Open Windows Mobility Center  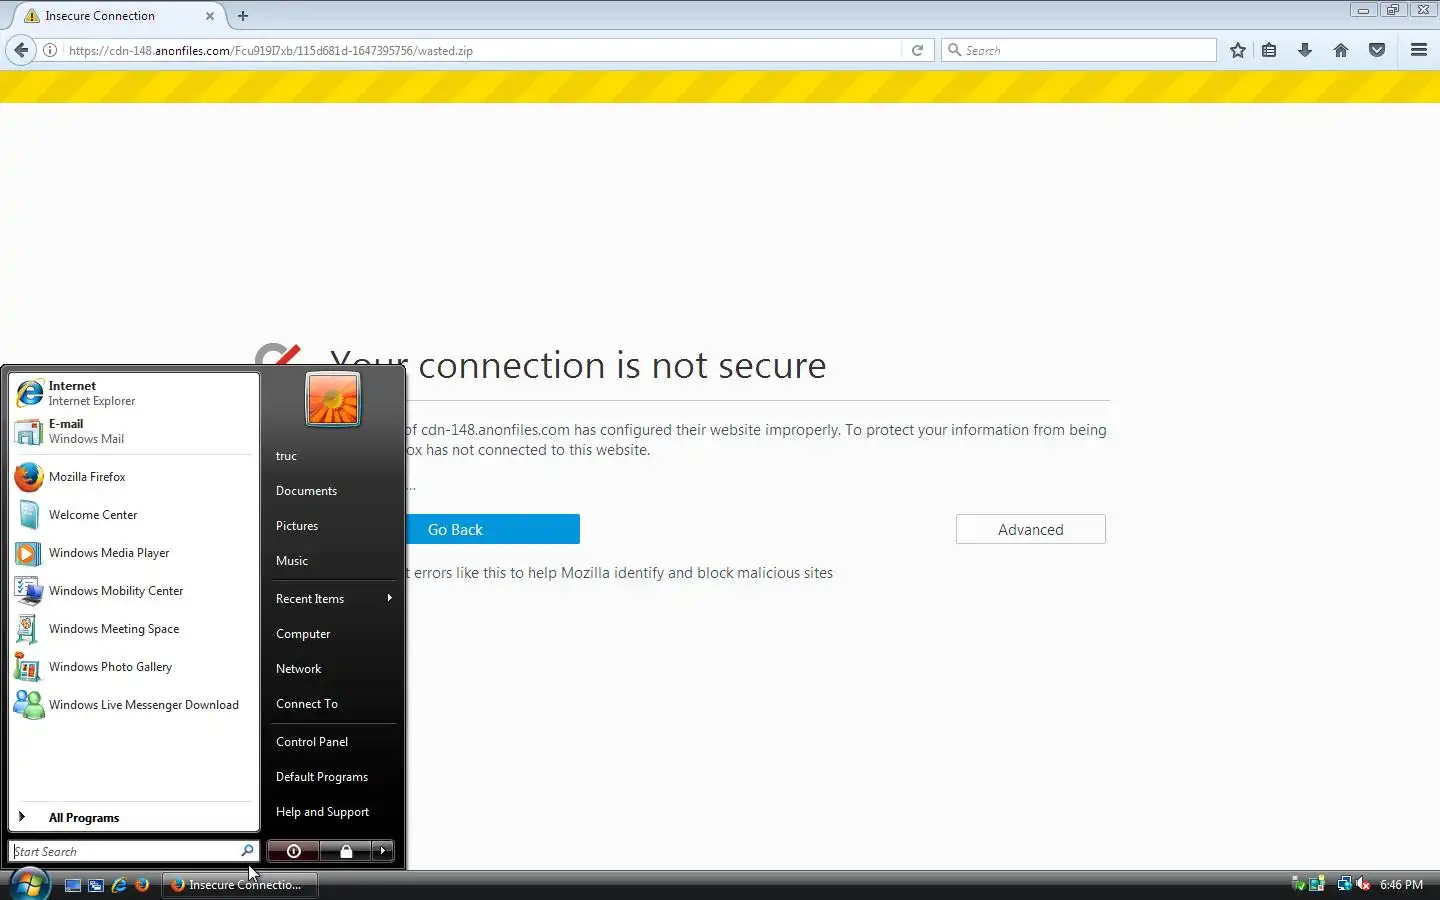coord(134,591)
